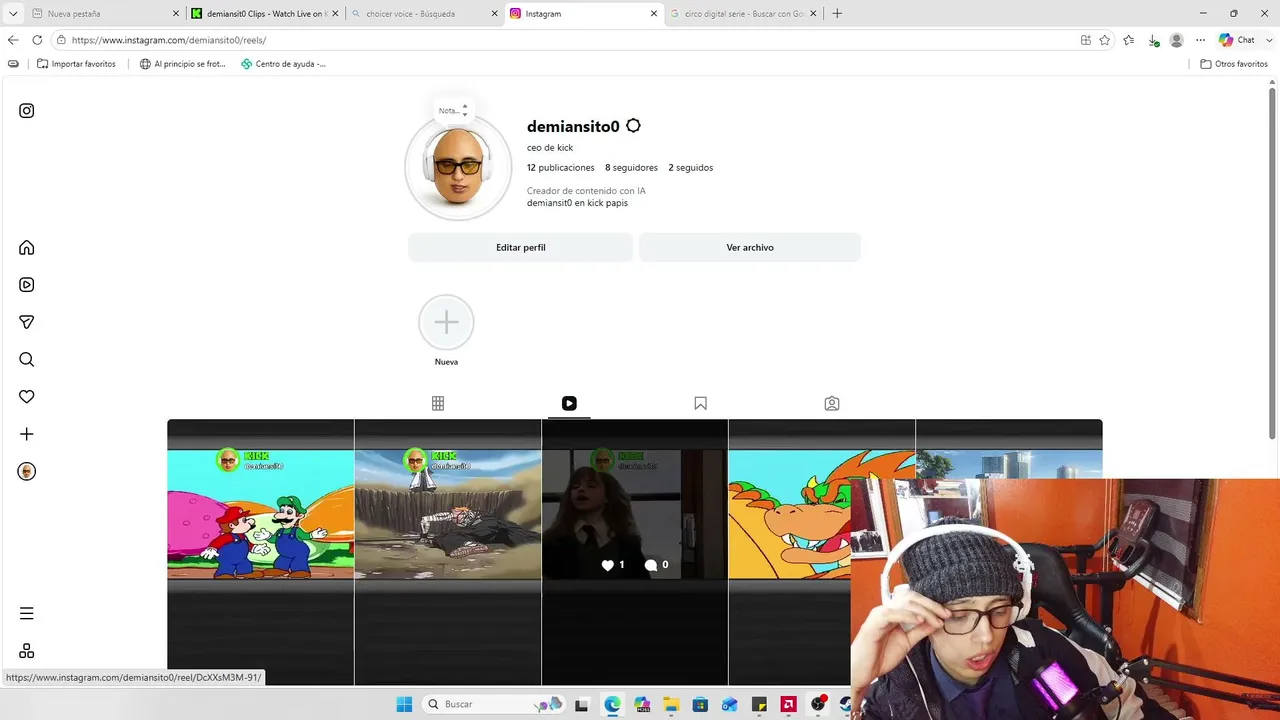Image resolution: width=1280 pixels, height=720 pixels.
Task: Open profile avatar in sidebar
Action: point(27,472)
